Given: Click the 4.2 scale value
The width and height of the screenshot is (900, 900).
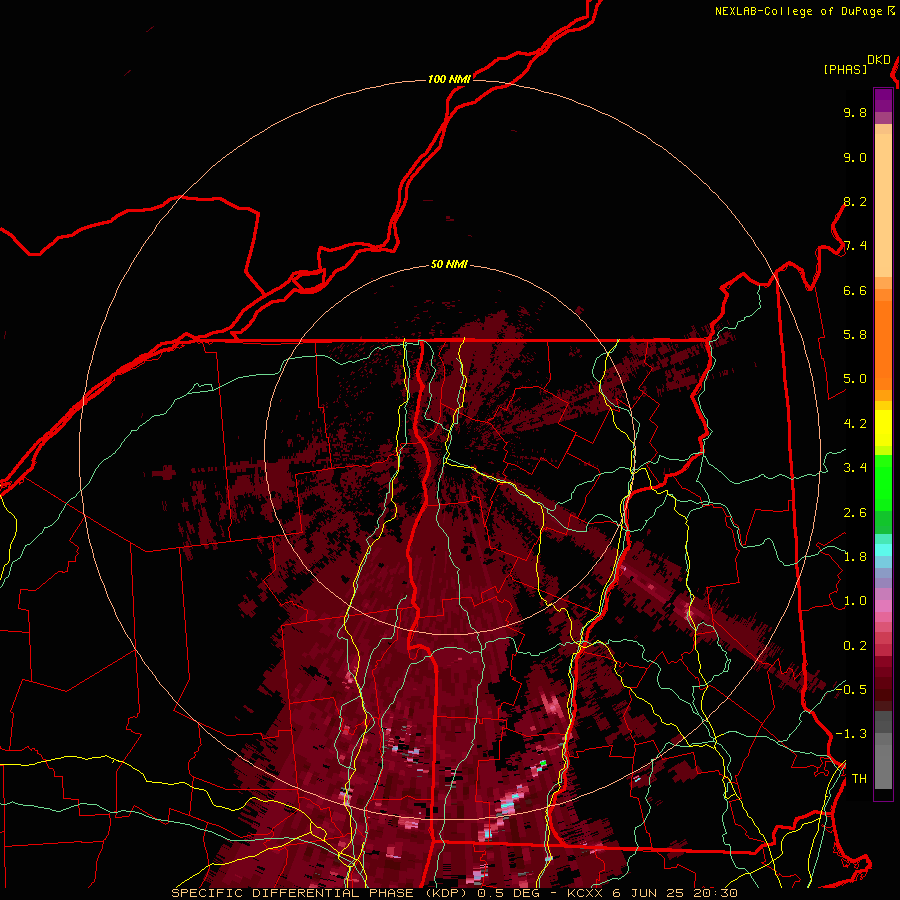Looking at the screenshot, I should (855, 424).
